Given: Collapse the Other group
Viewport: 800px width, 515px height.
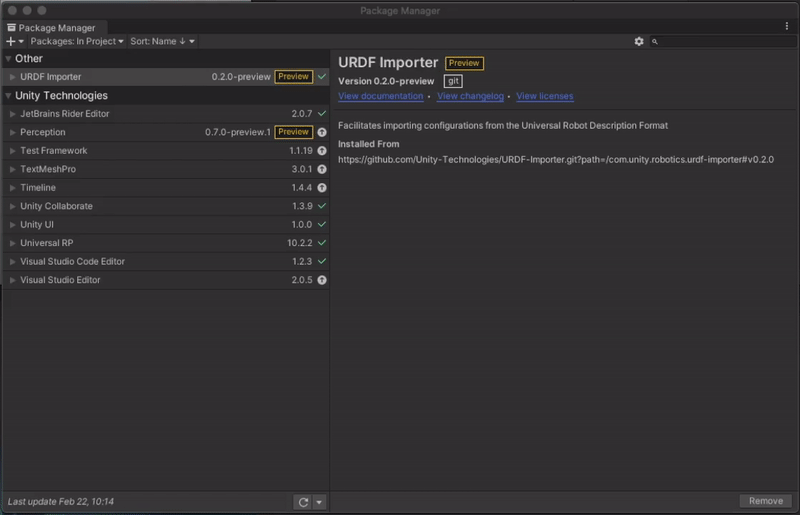Looking at the screenshot, I should tap(8, 59).
